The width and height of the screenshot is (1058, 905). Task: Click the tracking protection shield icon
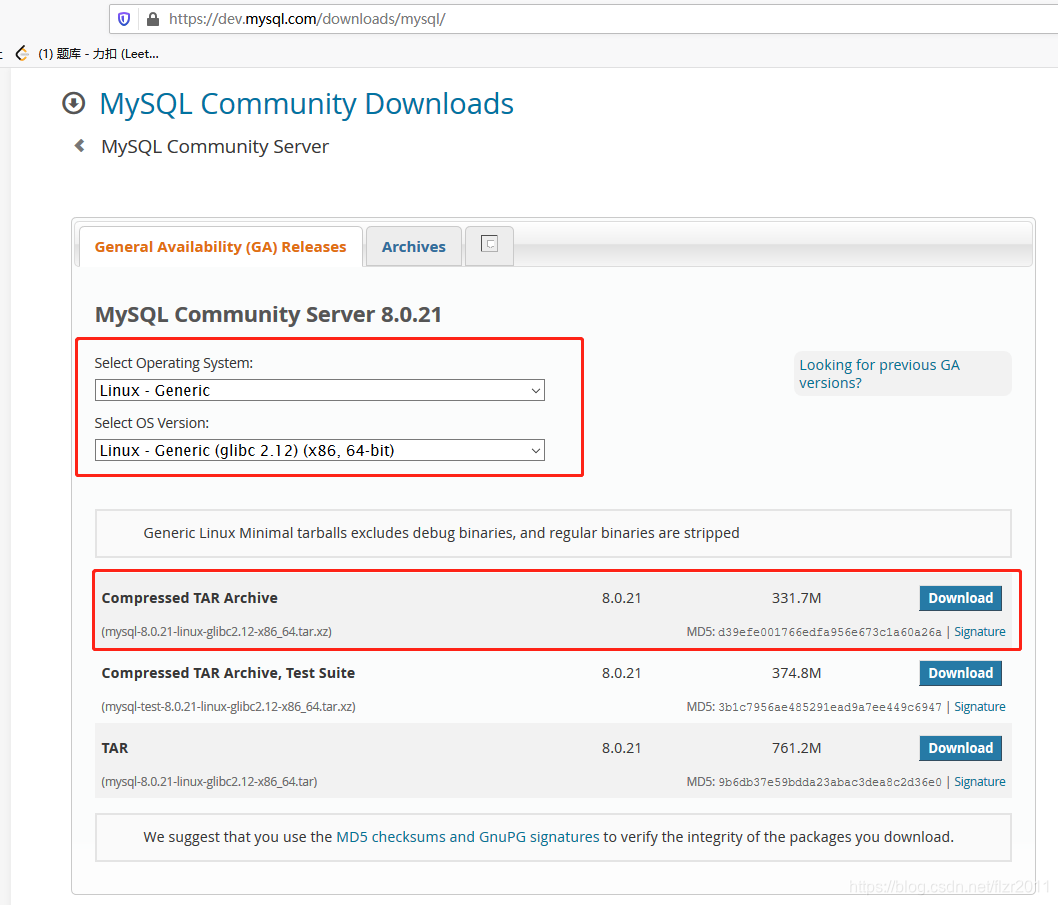(124, 19)
